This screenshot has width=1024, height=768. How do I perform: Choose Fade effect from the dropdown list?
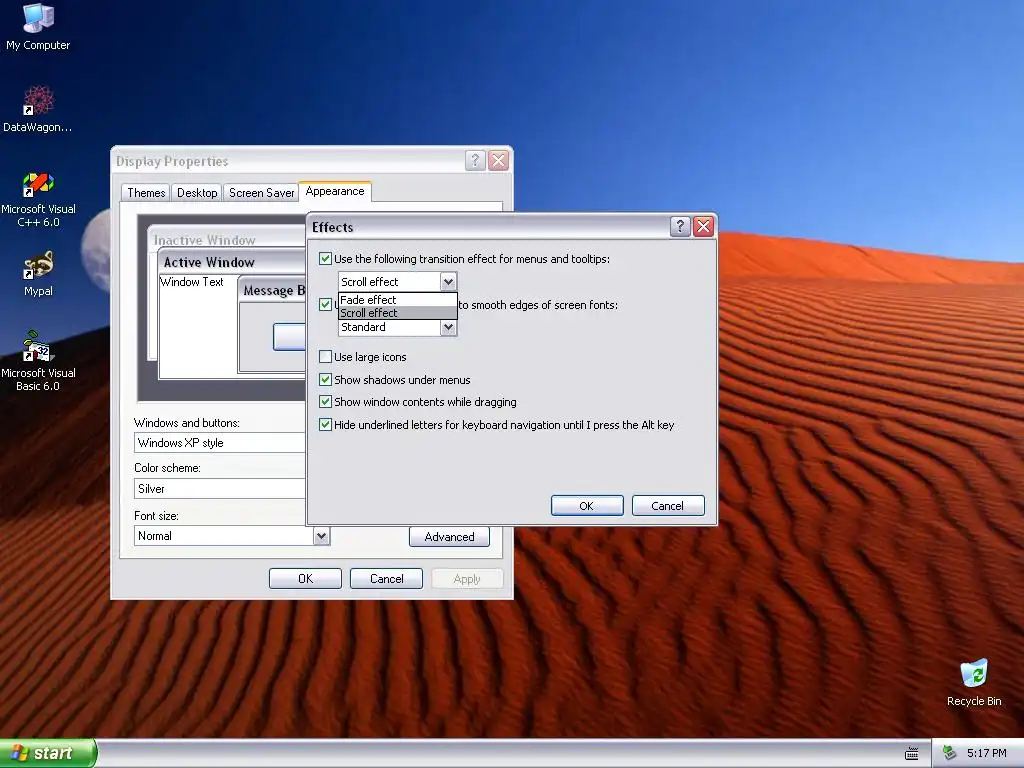pos(398,300)
